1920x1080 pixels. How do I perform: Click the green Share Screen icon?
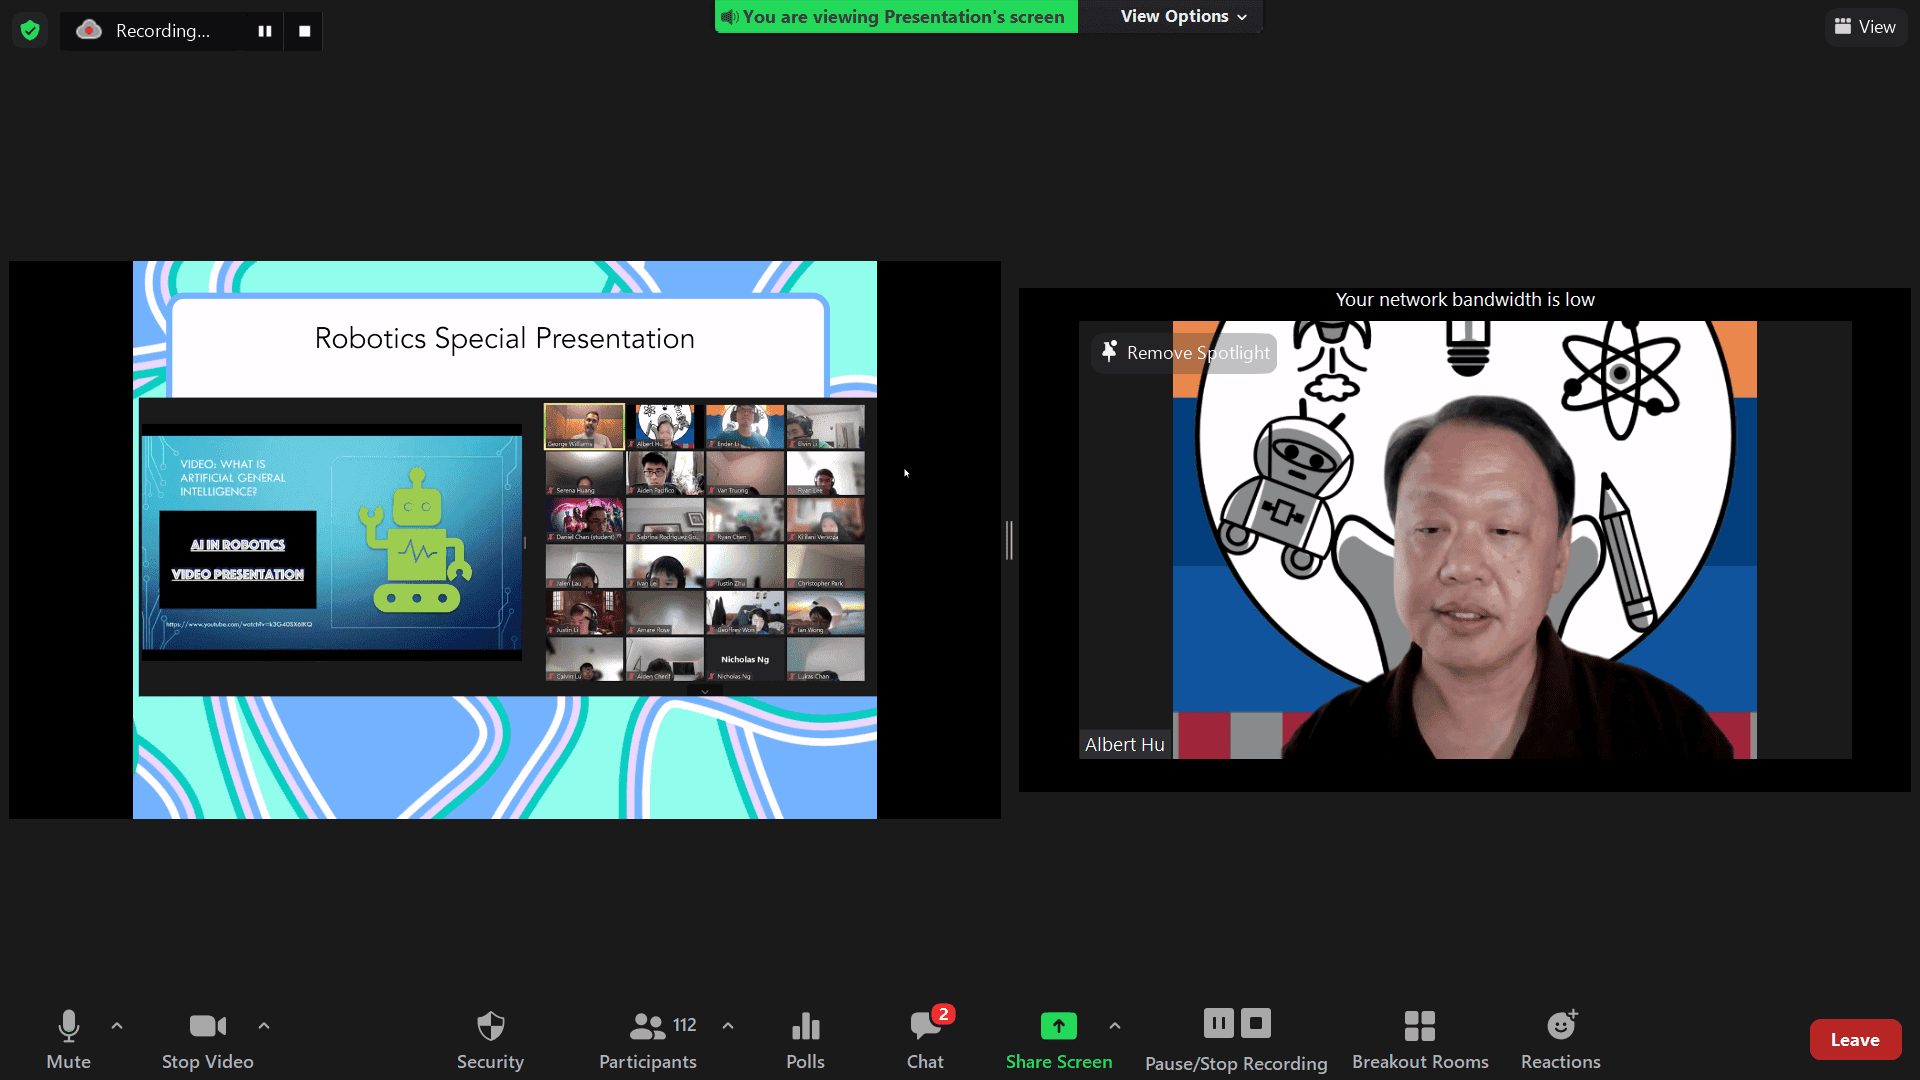tap(1058, 1026)
